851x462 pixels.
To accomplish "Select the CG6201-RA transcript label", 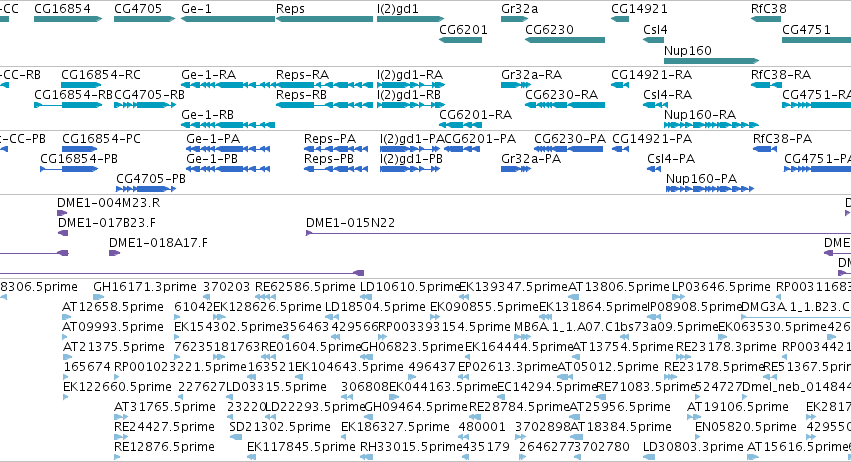I will (475, 115).
